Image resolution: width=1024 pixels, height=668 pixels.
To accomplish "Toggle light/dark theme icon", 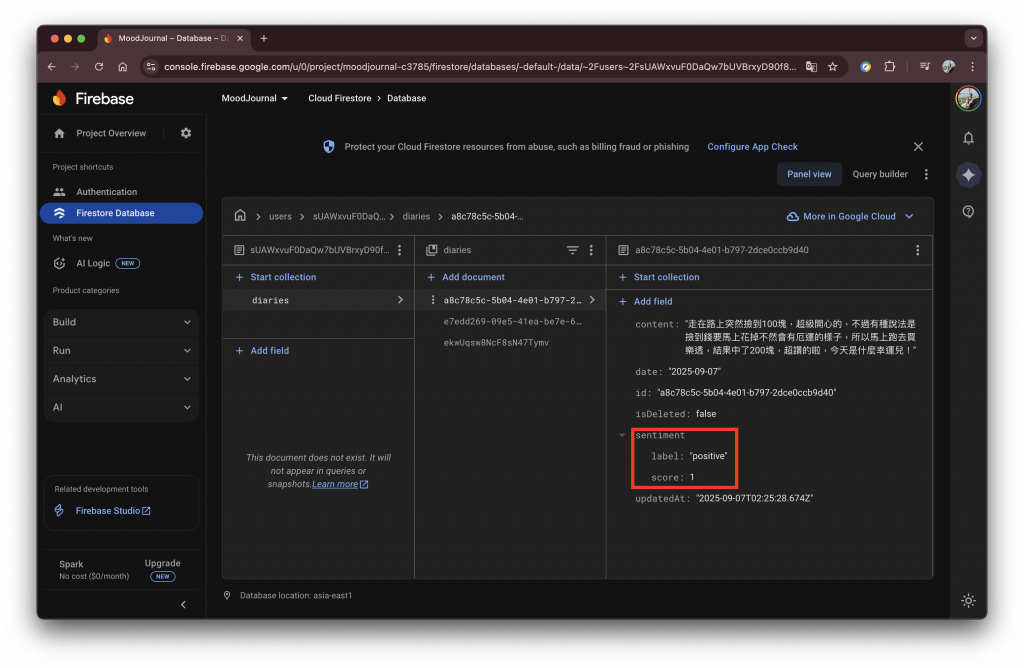I will coord(968,601).
